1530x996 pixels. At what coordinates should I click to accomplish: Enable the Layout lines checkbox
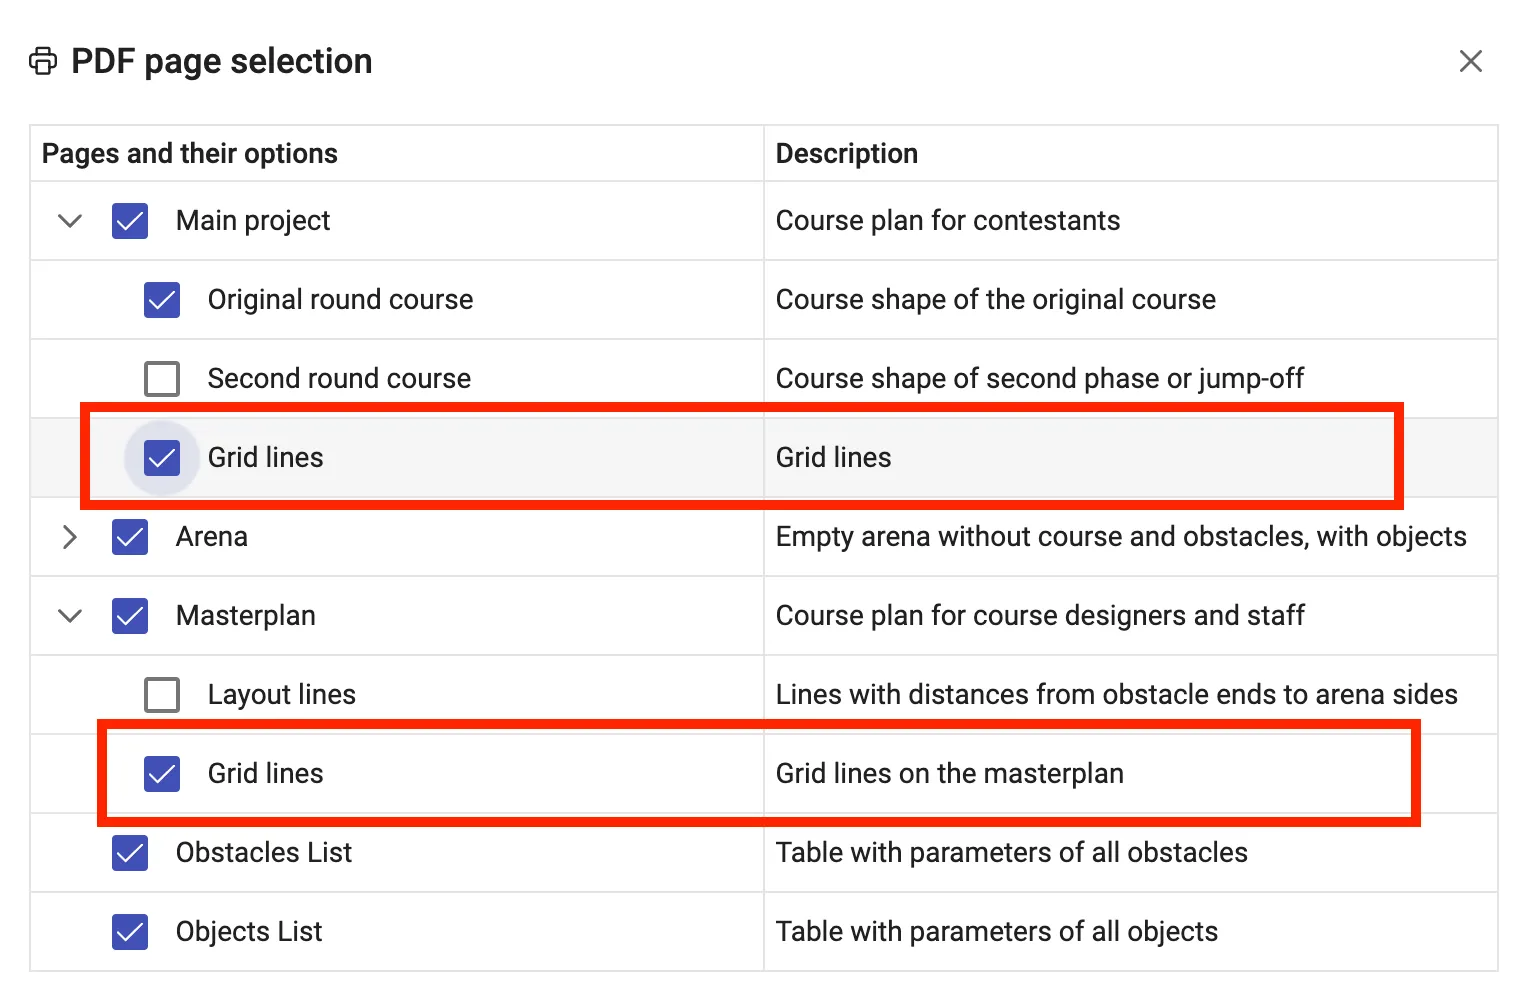[162, 695]
